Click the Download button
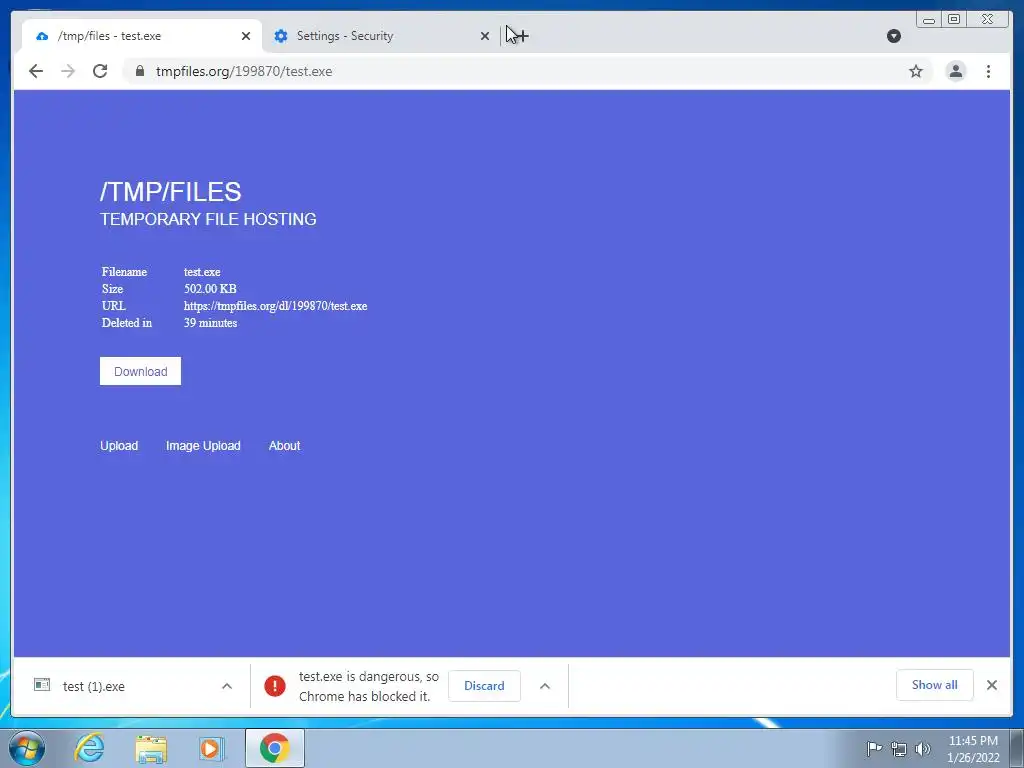 click(x=140, y=371)
